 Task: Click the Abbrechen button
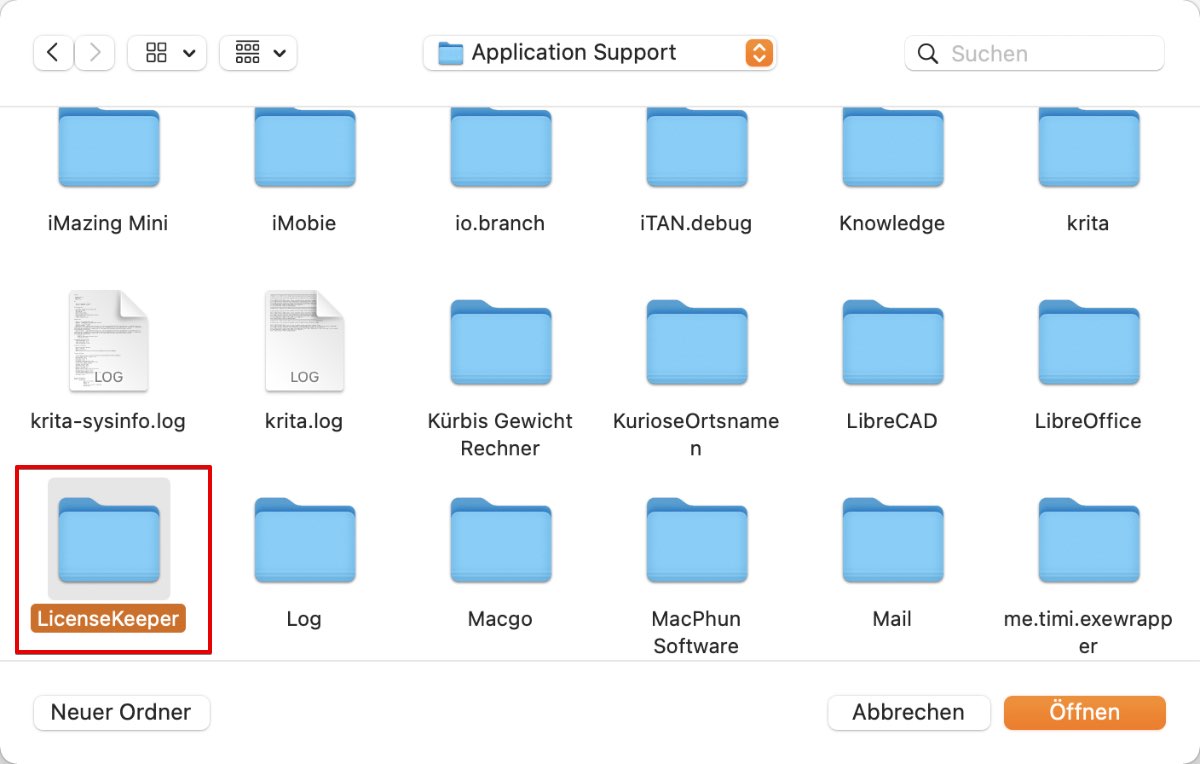pos(908,712)
